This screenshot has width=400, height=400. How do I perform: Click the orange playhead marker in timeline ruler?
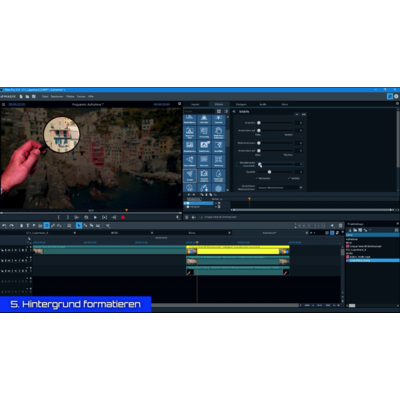pos(197,242)
